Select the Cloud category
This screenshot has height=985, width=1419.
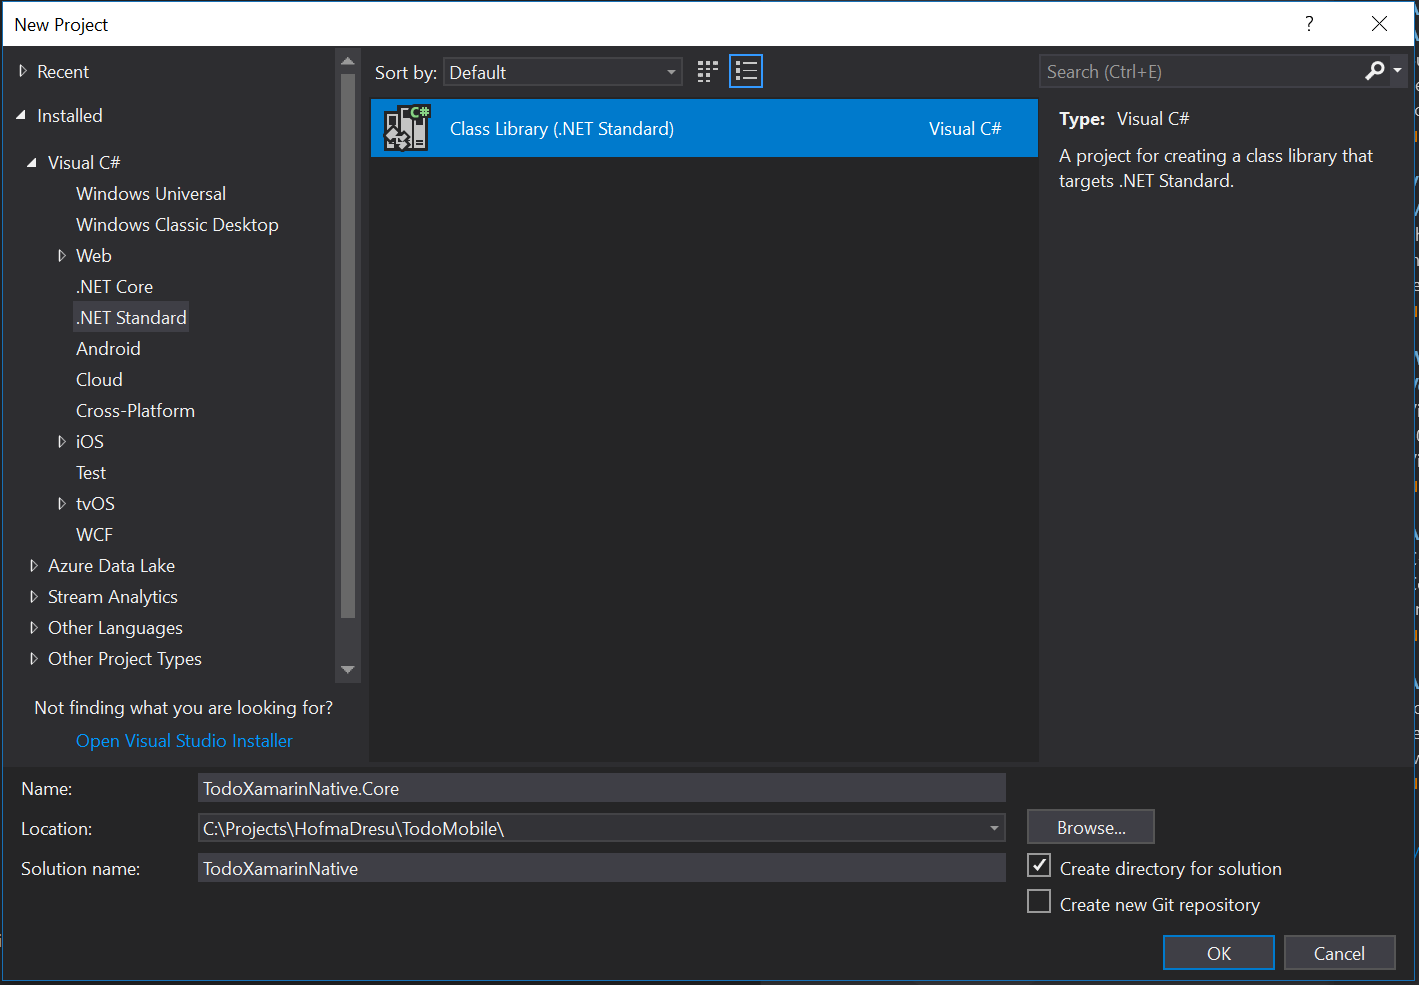click(99, 380)
